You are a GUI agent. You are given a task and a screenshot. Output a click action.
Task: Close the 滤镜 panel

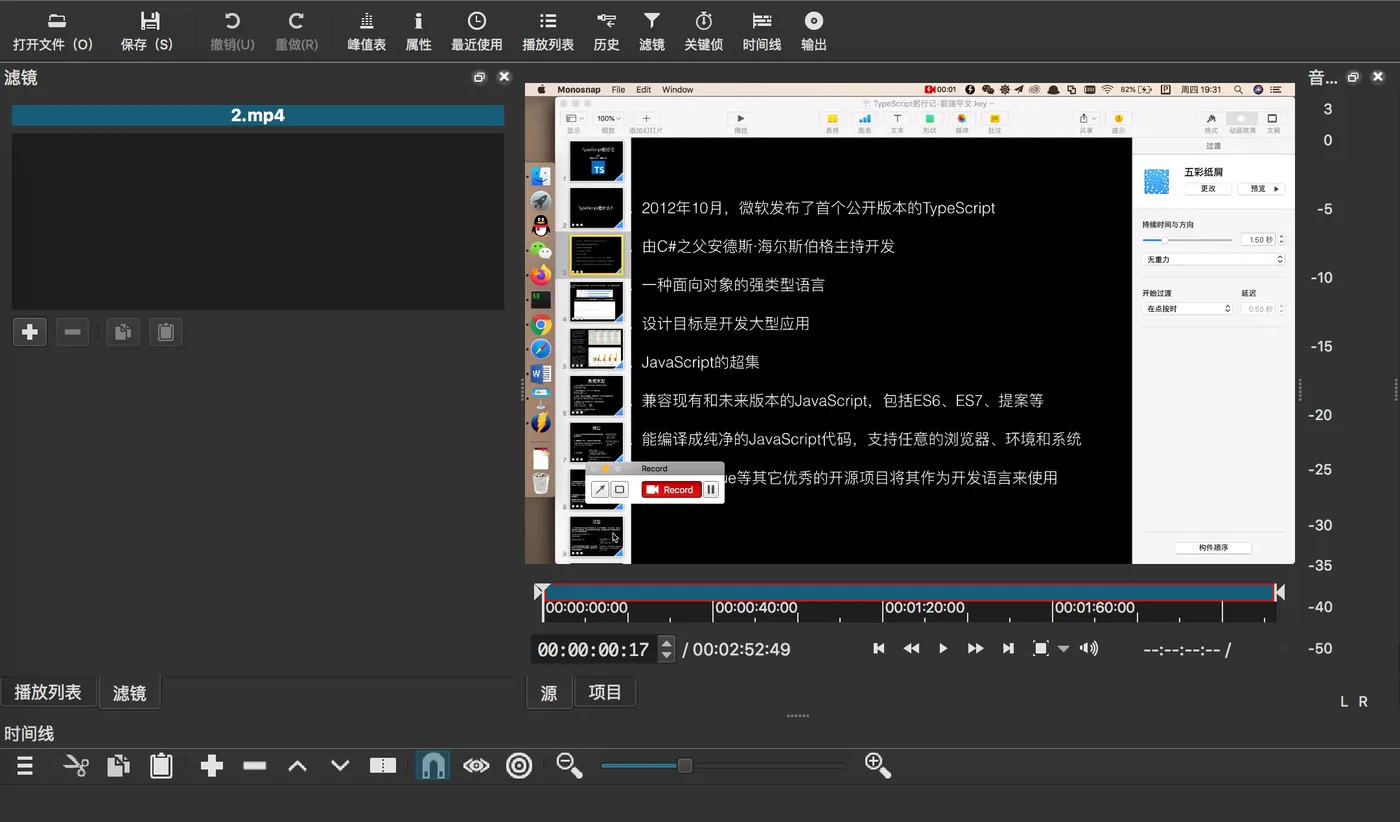(x=504, y=77)
